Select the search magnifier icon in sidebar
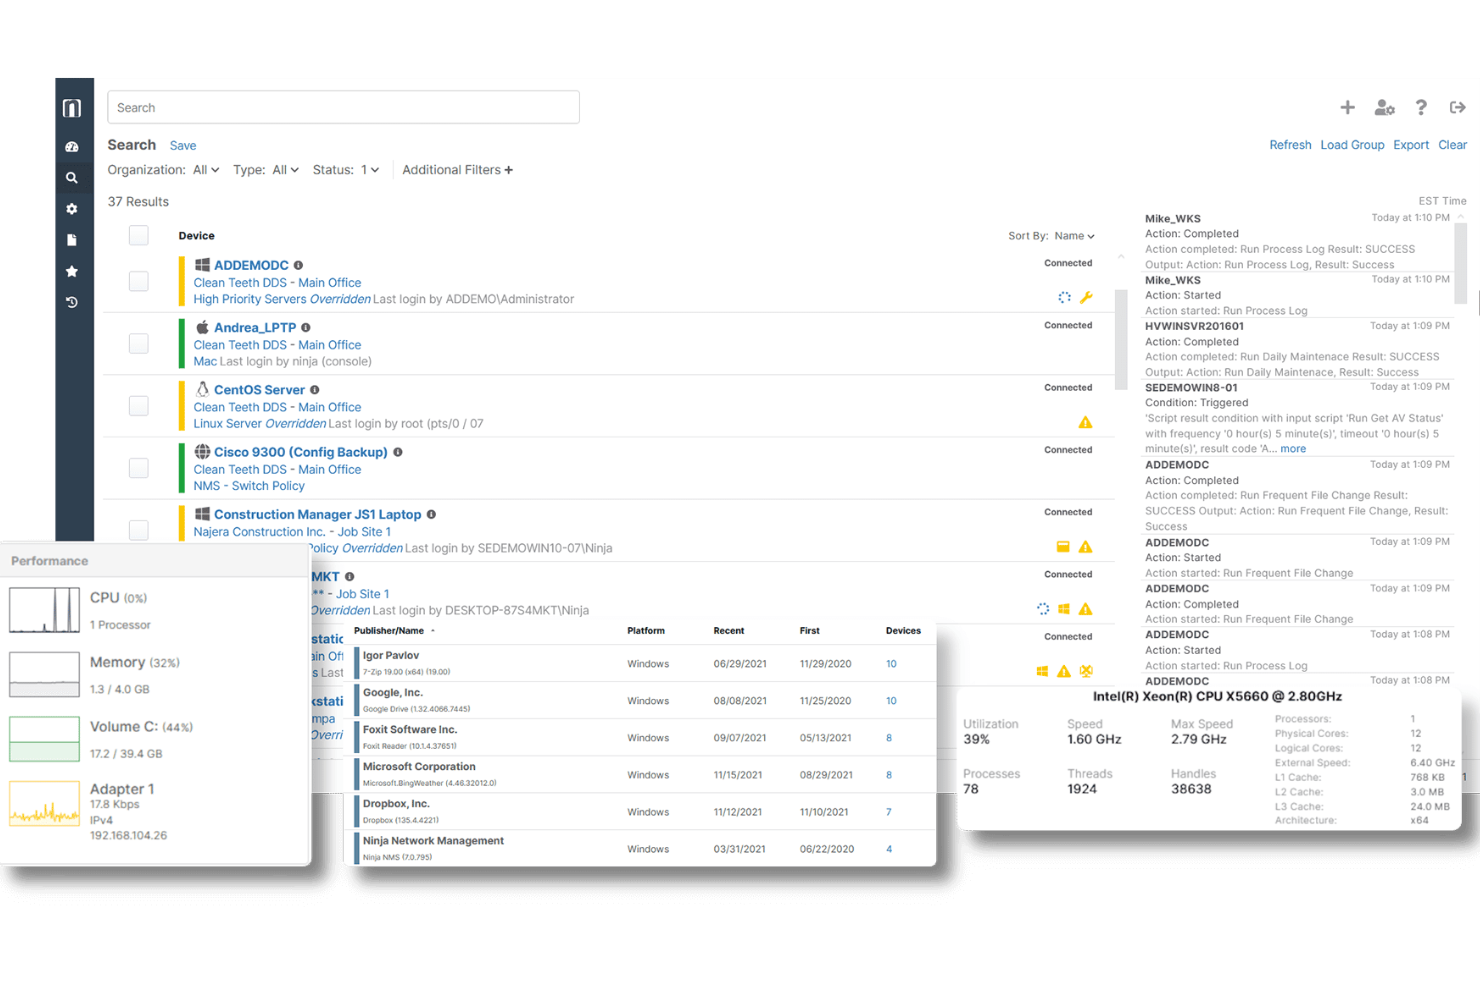This screenshot has width=1480, height=987. (72, 178)
